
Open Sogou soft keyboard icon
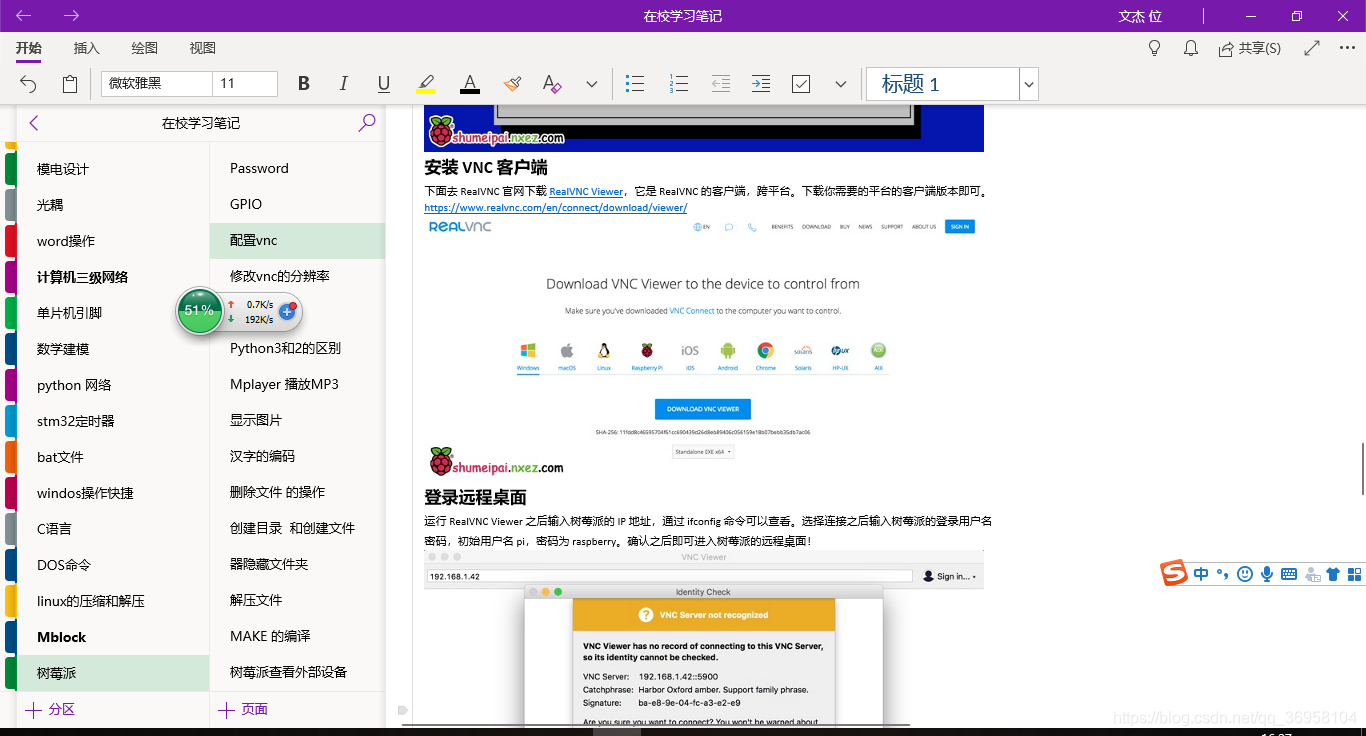(1289, 574)
